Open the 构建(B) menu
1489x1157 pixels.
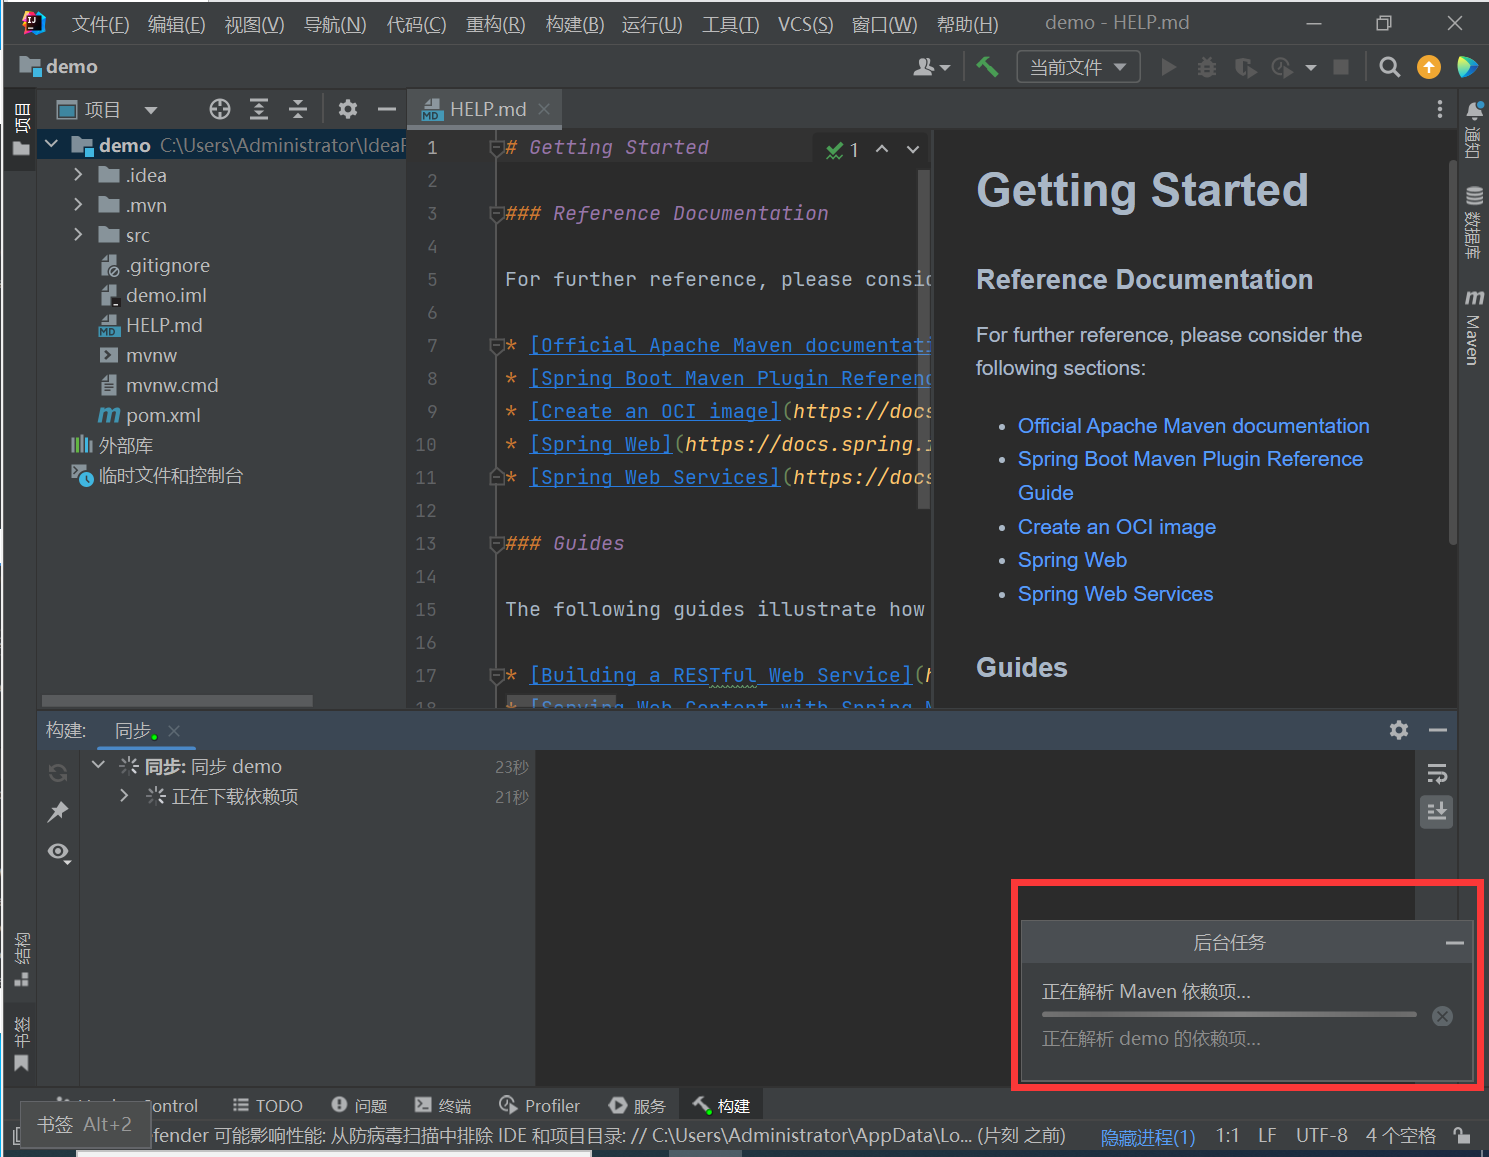tap(574, 24)
